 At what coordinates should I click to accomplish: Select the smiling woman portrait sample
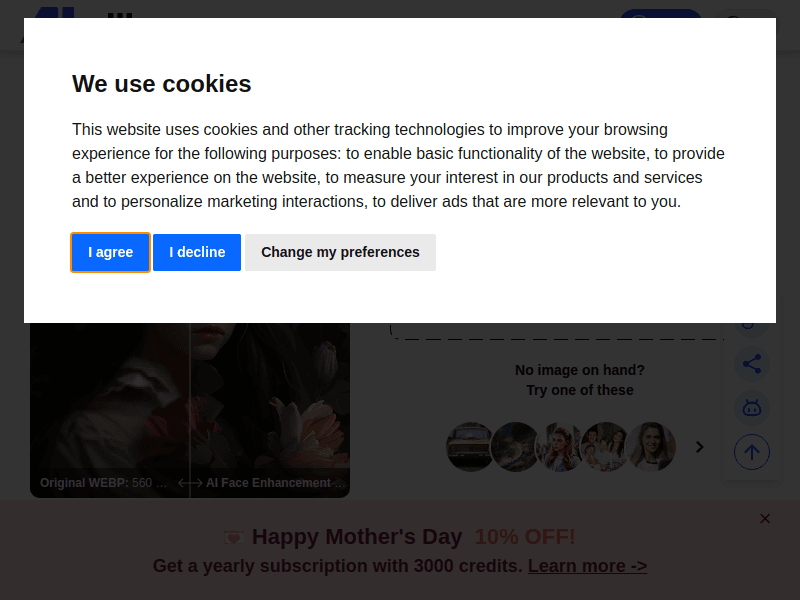(x=650, y=447)
